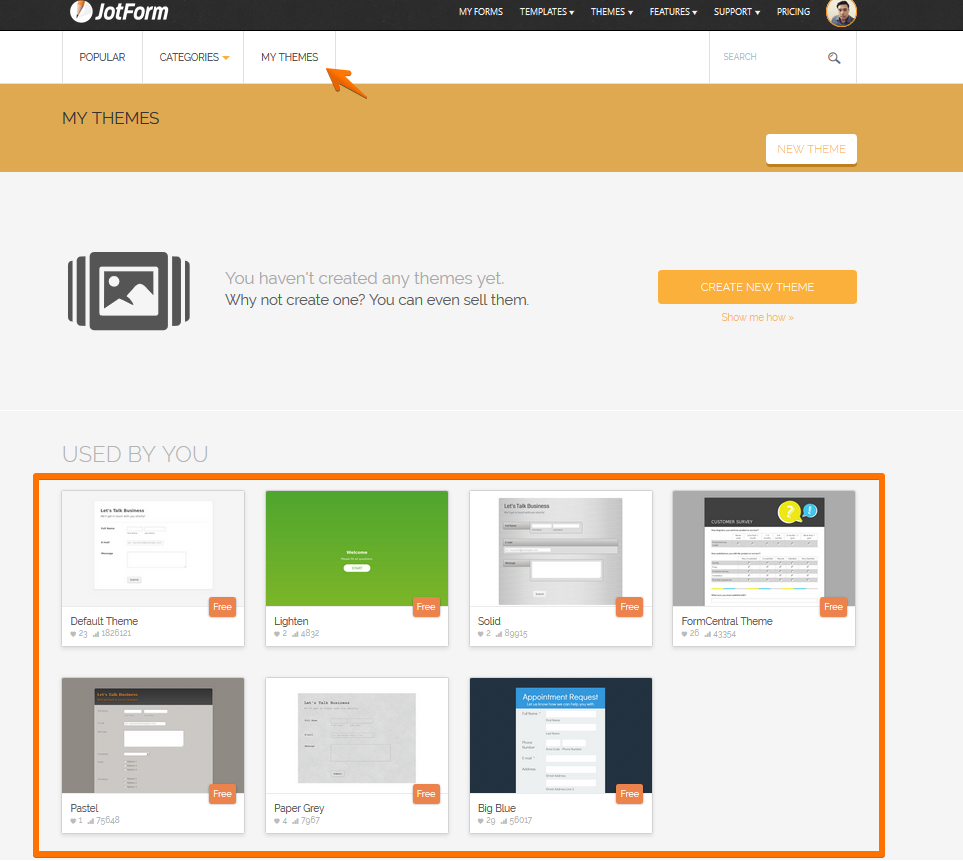
Task: Open the Categories dropdown
Action: click(194, 58)
